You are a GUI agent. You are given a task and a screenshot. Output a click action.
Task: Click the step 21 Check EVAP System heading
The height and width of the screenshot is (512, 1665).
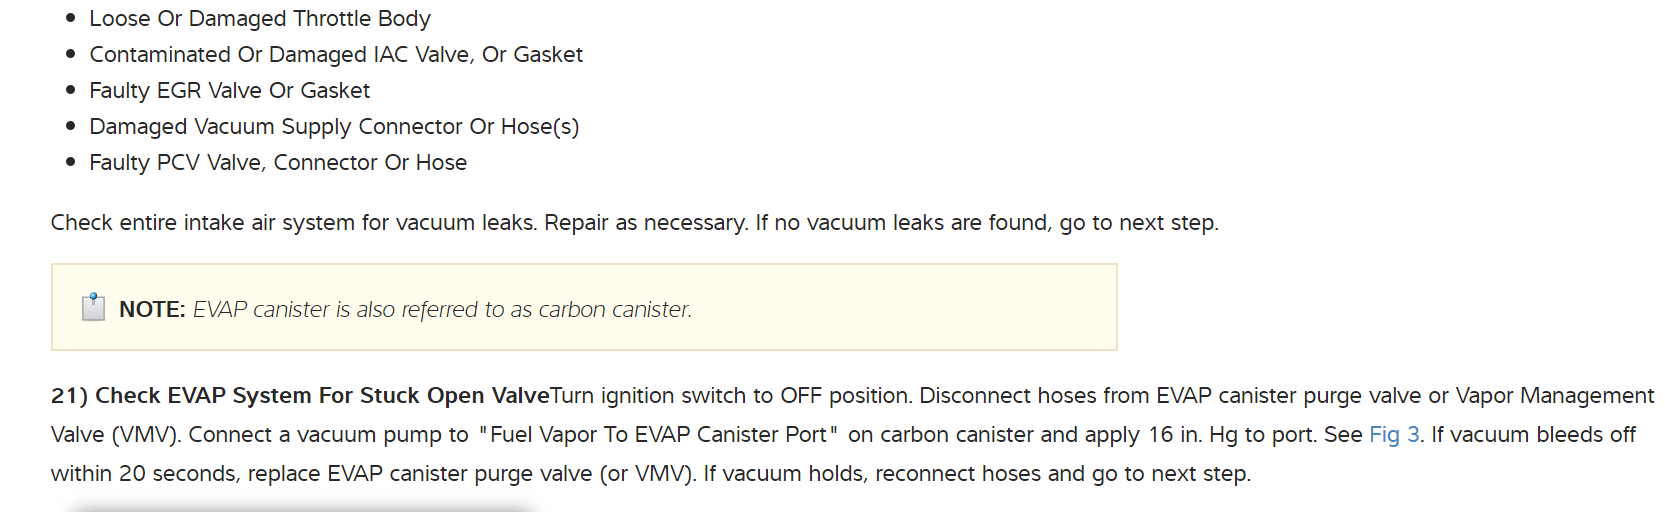point(300,396)
